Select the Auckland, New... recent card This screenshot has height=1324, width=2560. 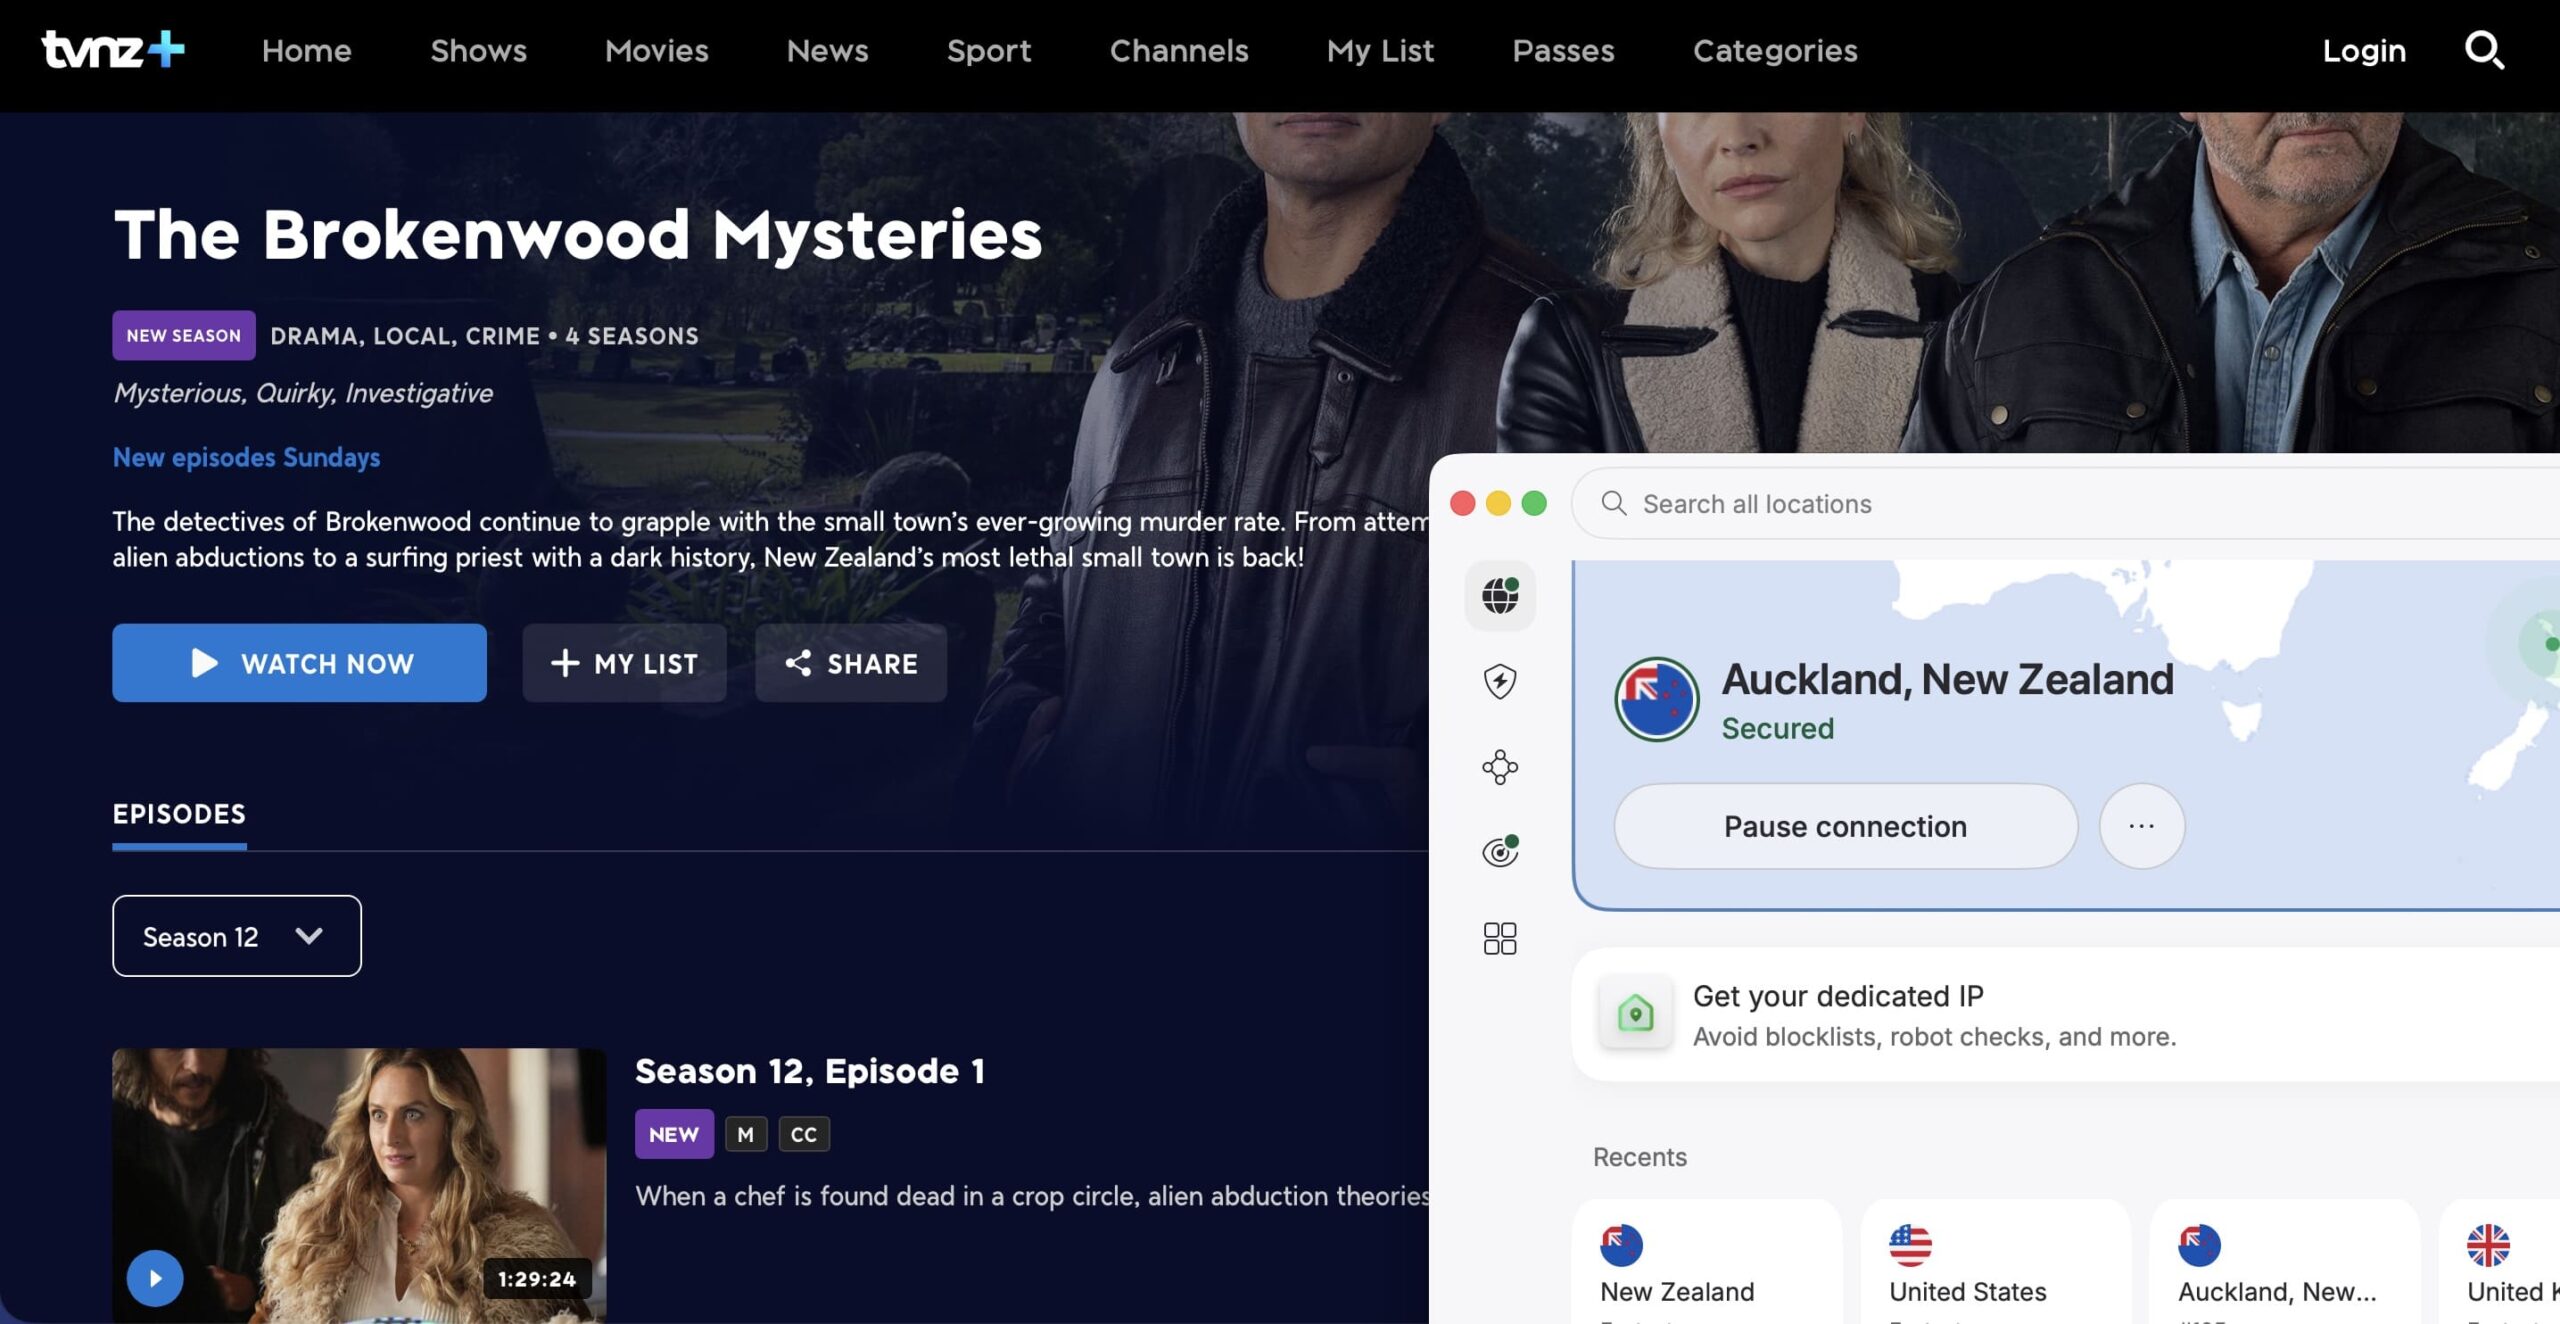tap(2285, 1261)
